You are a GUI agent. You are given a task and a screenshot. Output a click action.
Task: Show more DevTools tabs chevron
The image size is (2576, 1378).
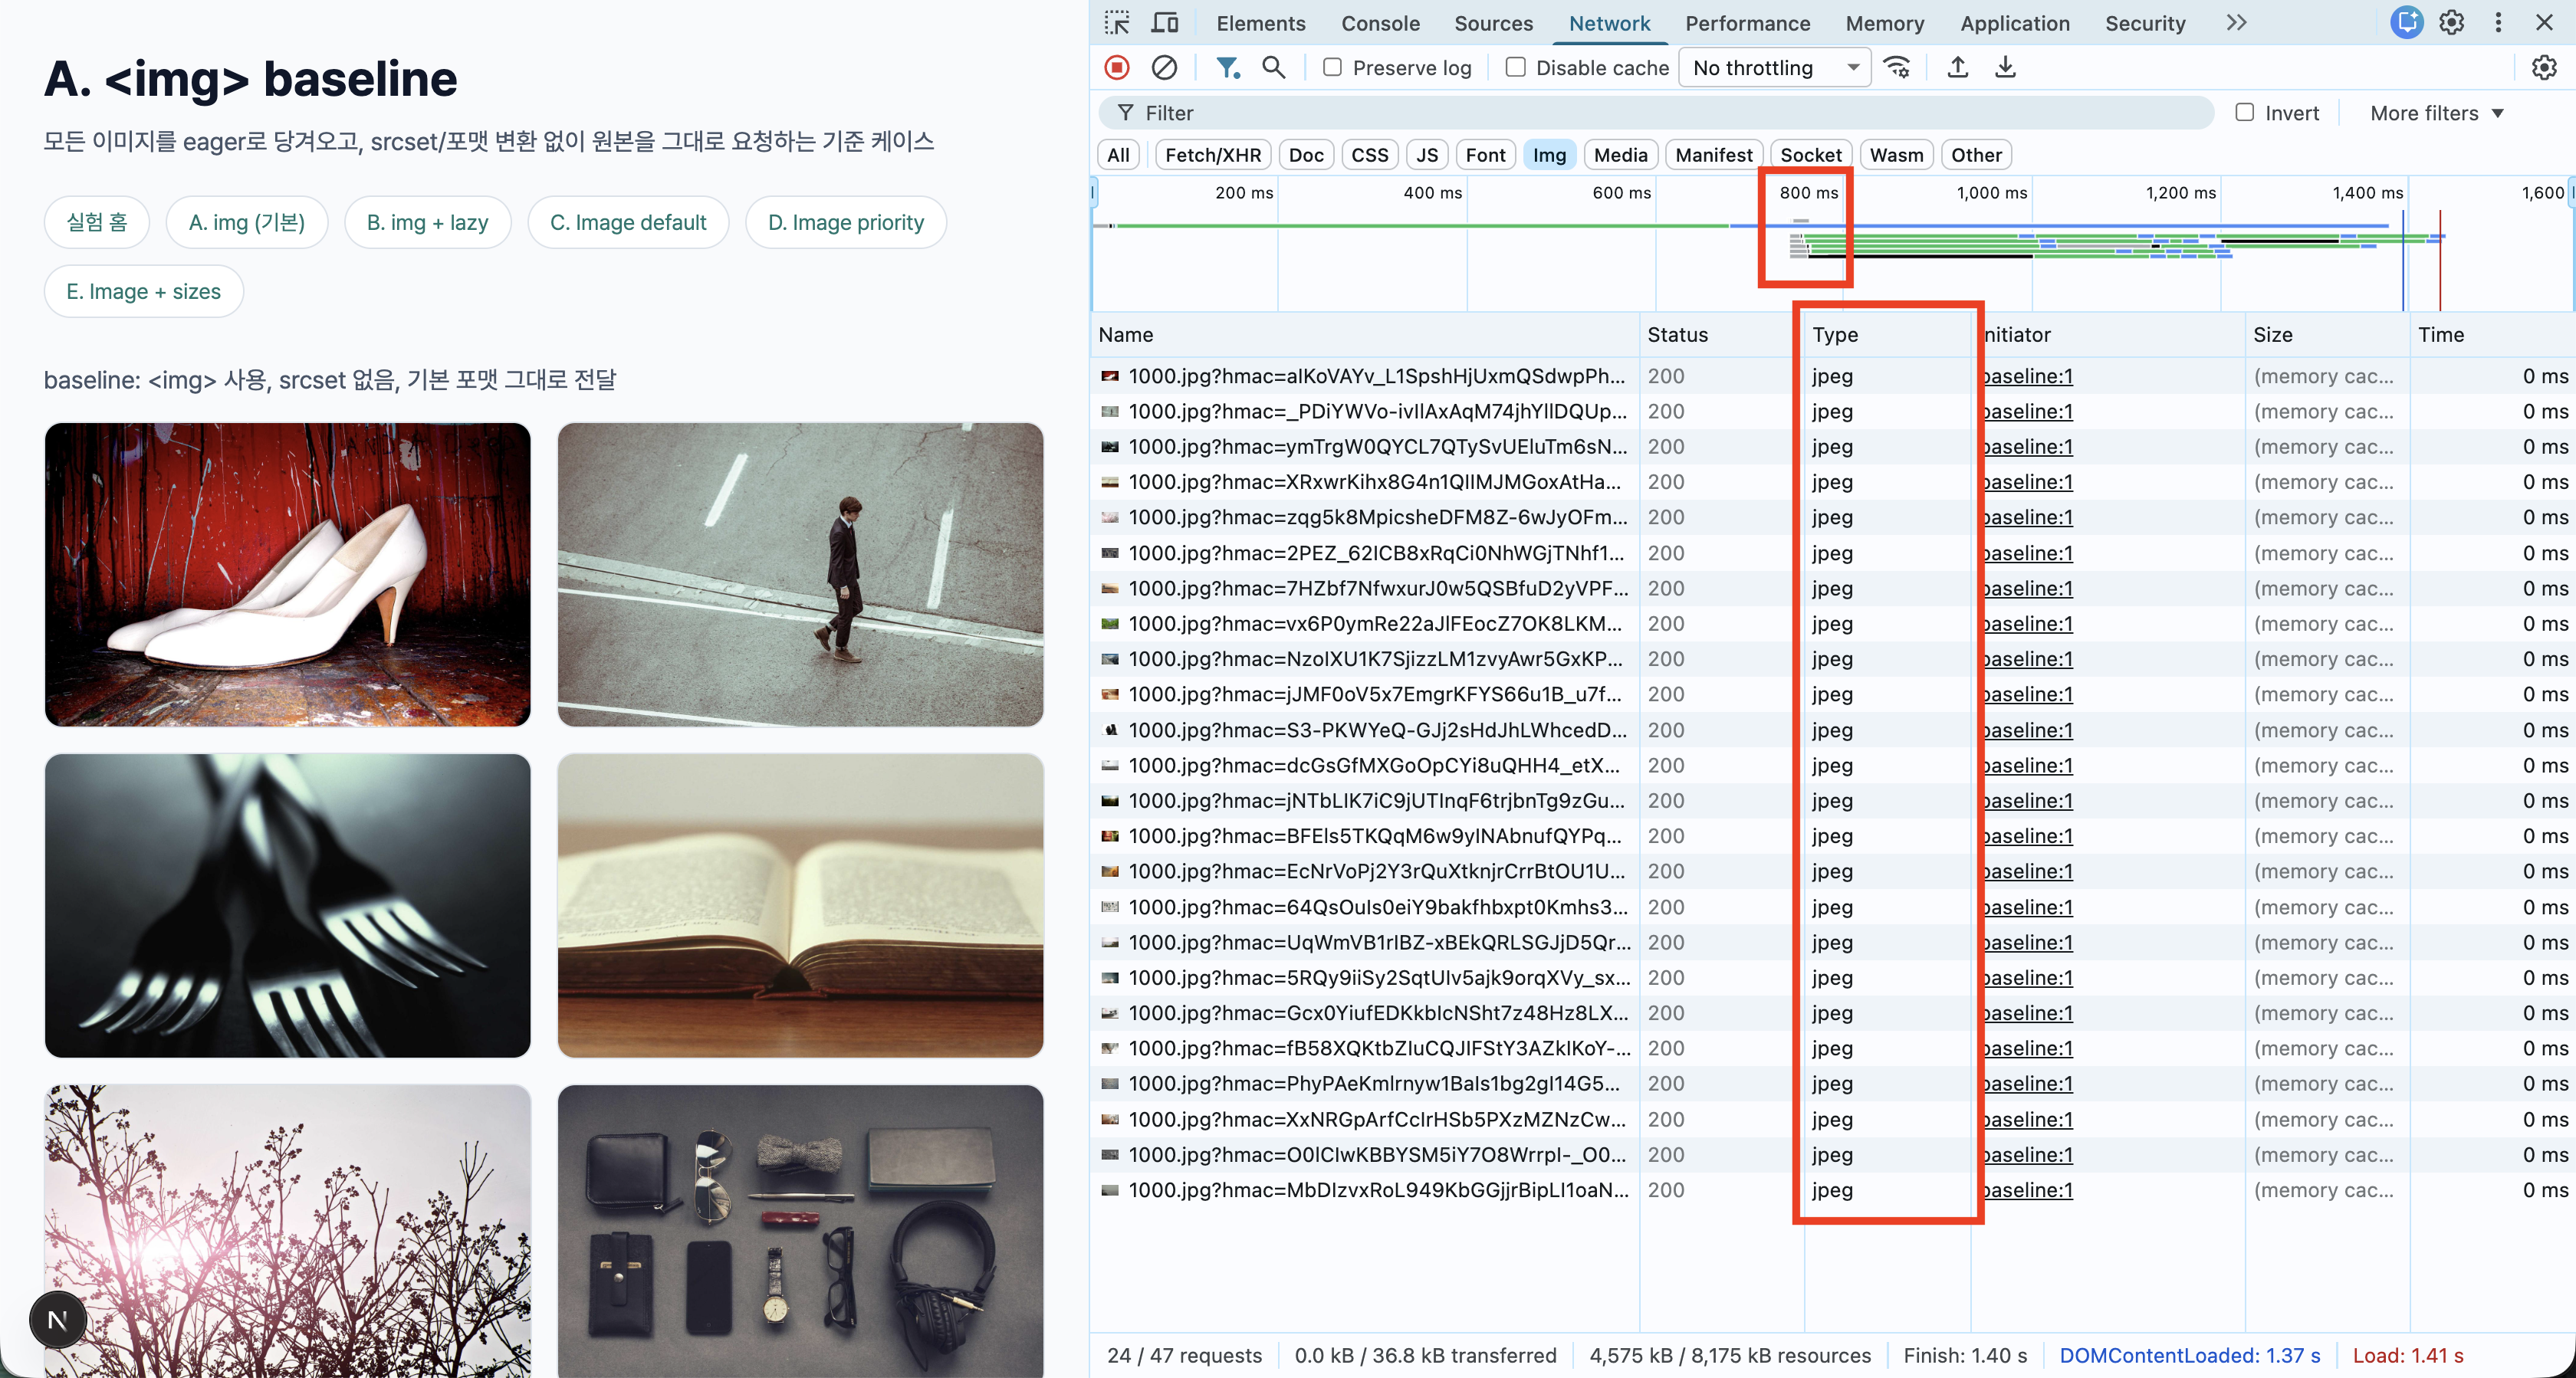[2236, 23]
